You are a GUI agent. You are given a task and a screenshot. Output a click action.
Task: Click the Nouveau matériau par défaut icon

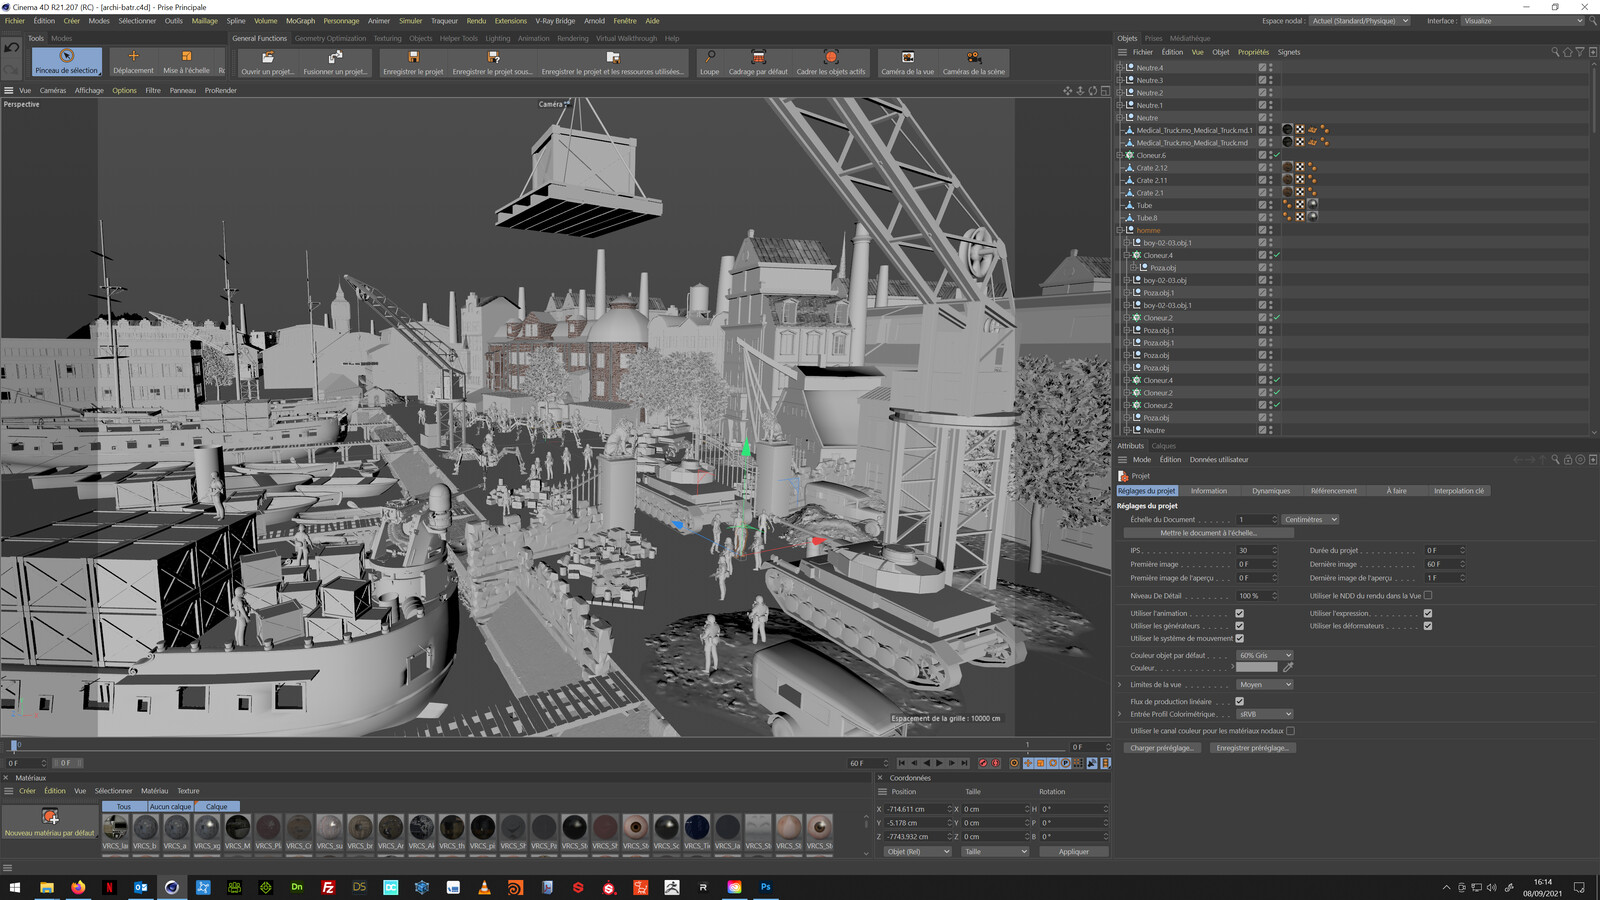(x=50, y=822)
